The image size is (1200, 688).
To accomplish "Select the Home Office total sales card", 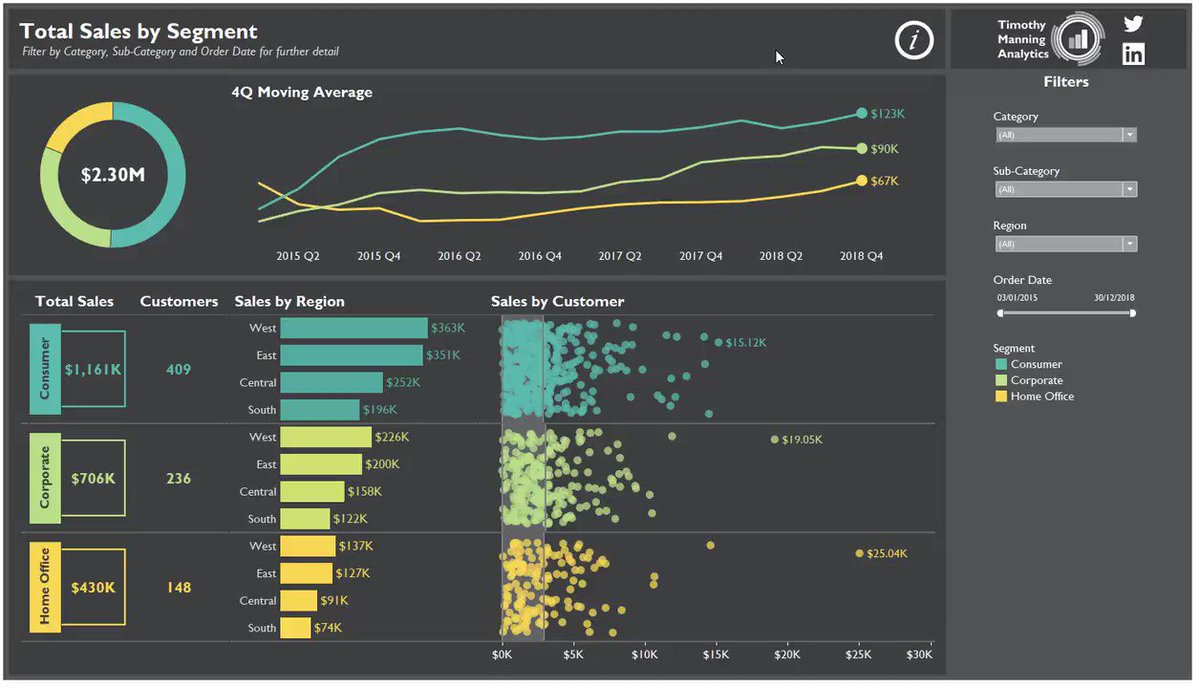I will coord(78,587).
